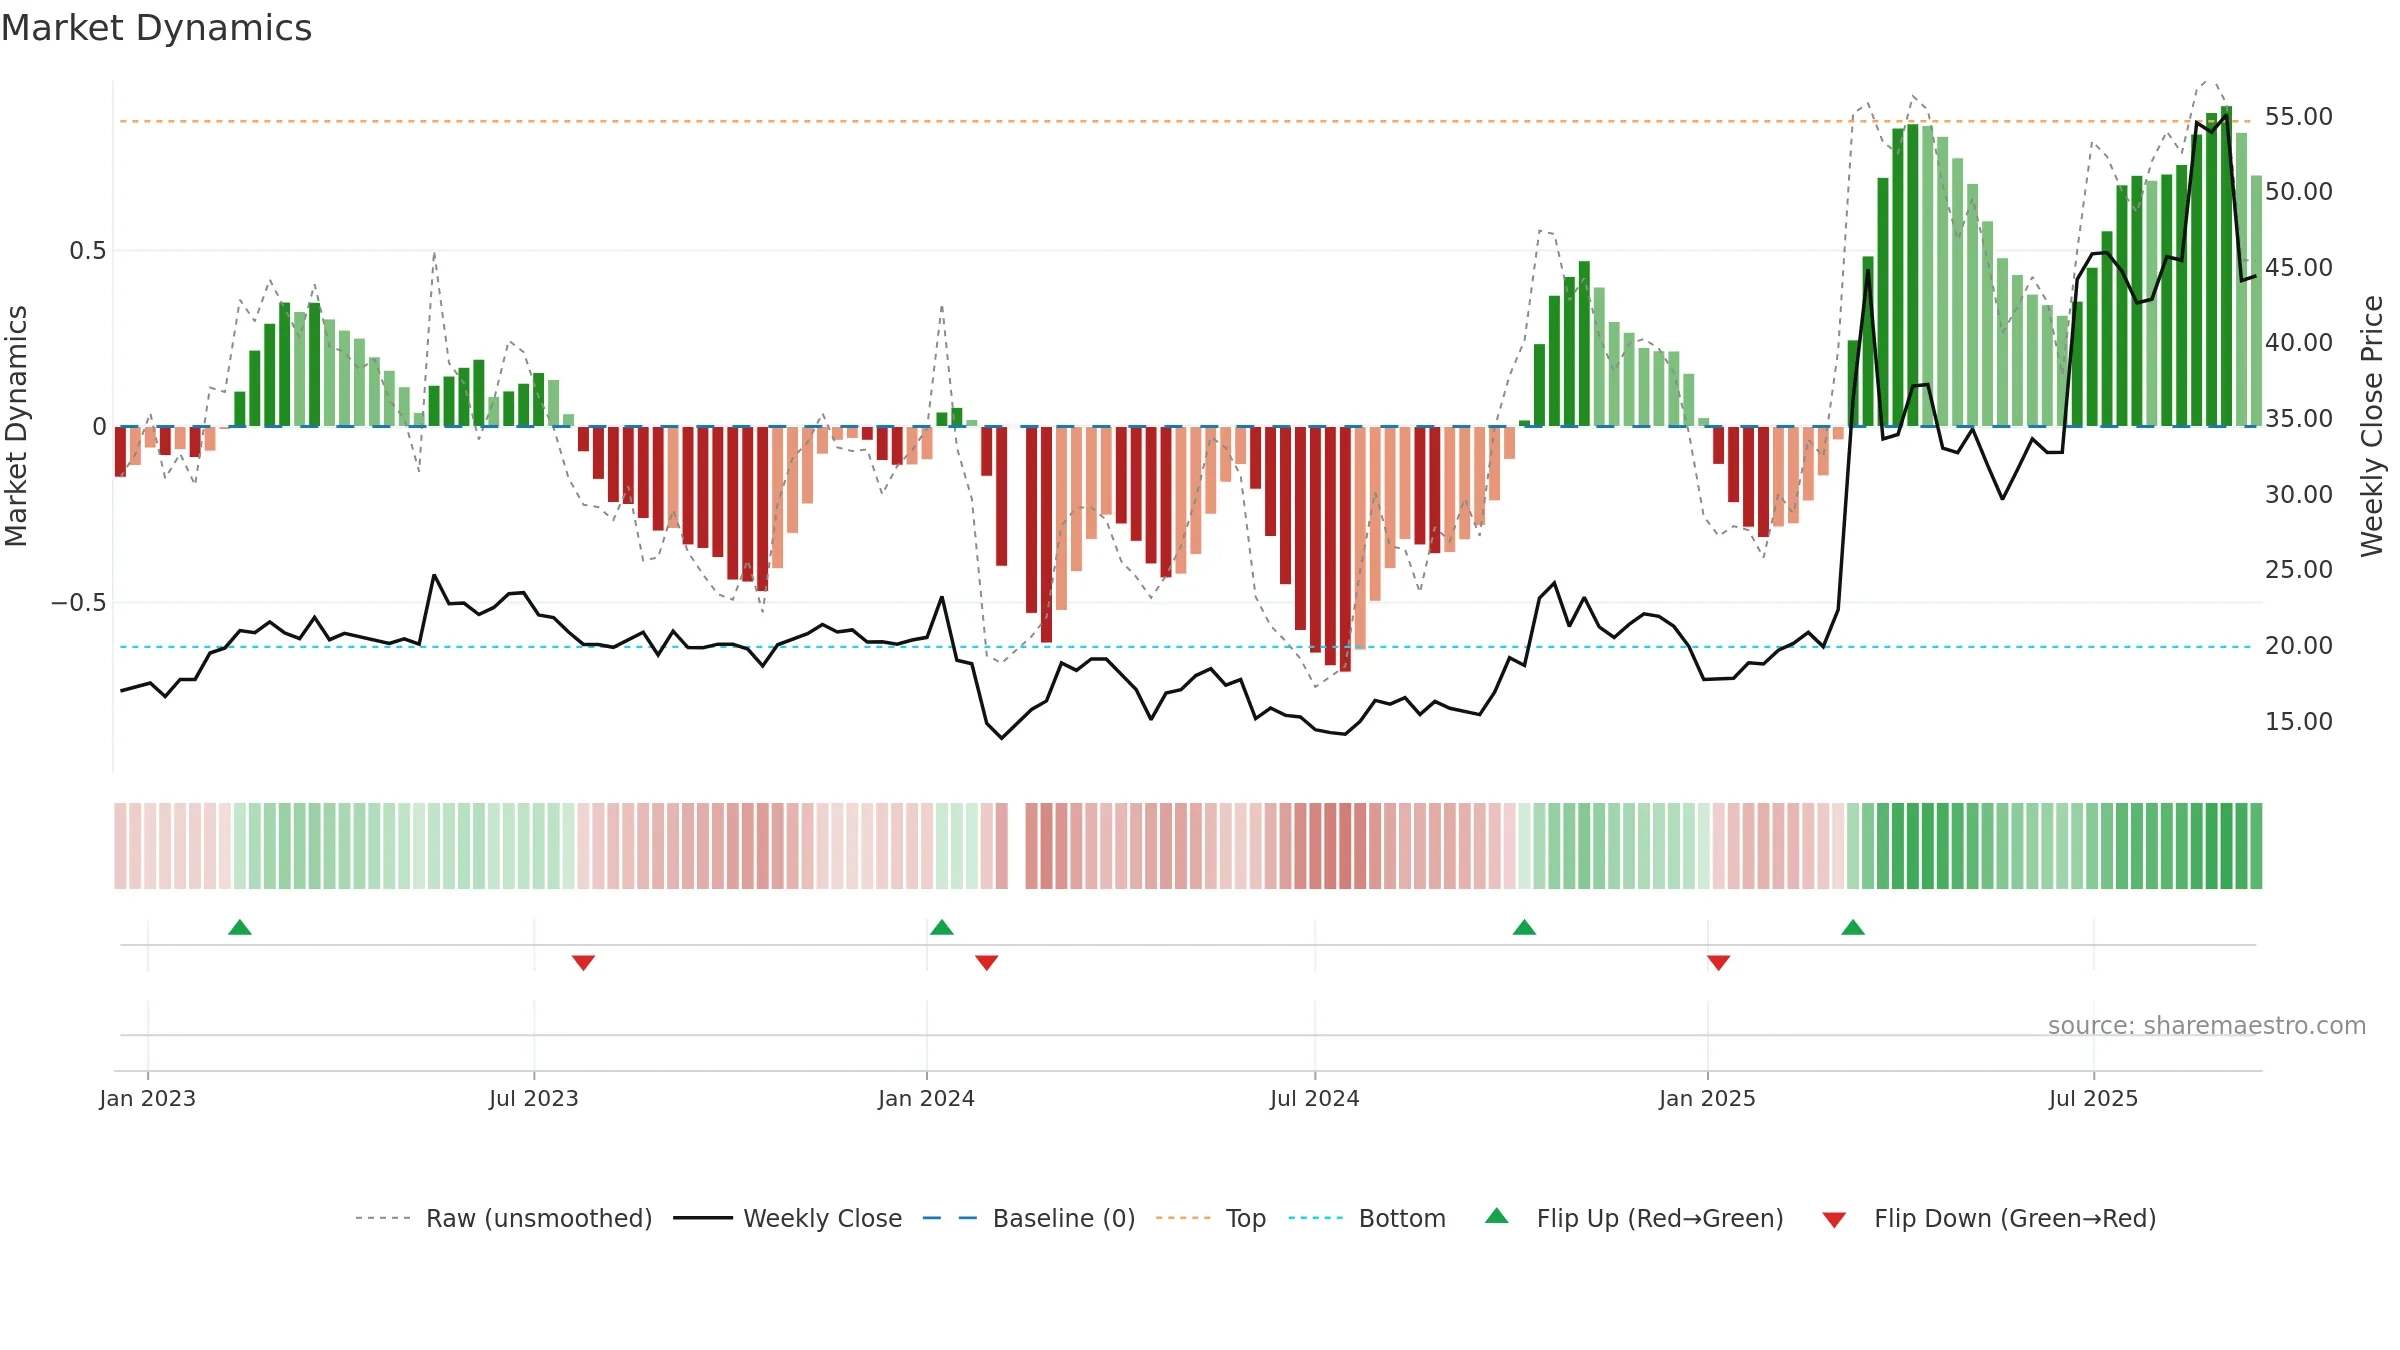Toggle the Weekly Close legend entry

pos(787,1218)
